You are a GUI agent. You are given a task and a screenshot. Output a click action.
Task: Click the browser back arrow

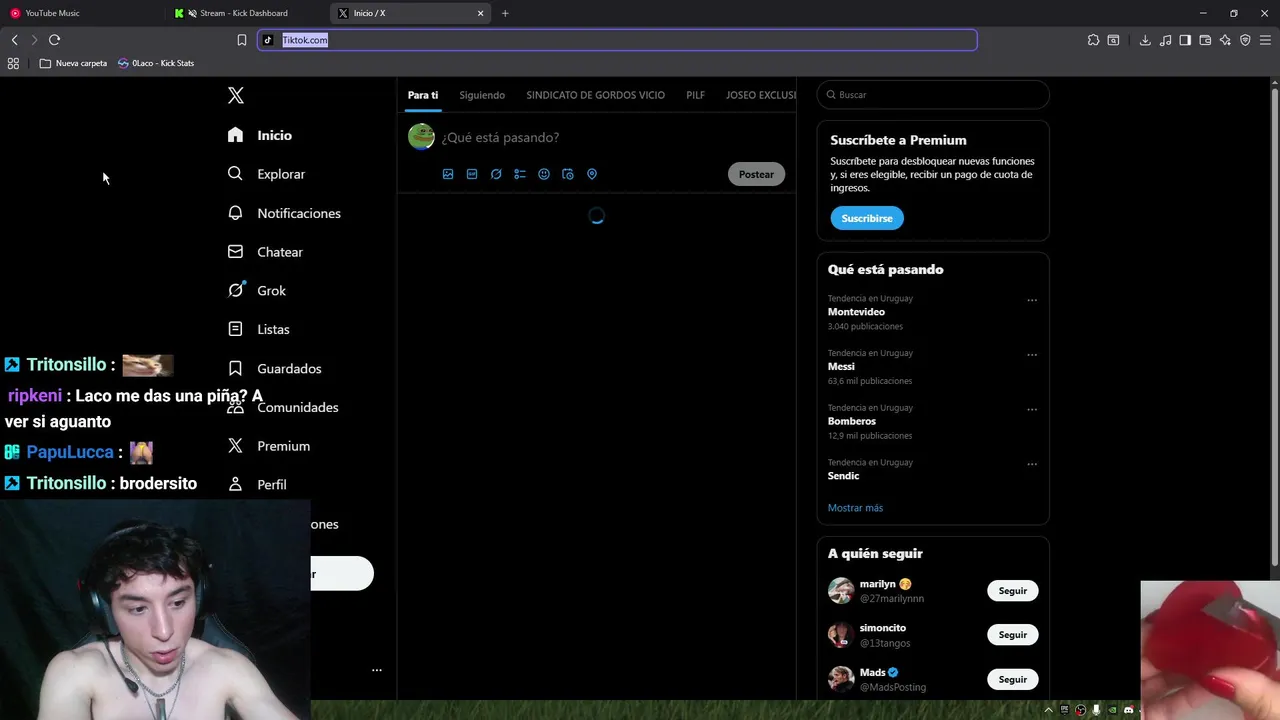[x=14, y=40]
